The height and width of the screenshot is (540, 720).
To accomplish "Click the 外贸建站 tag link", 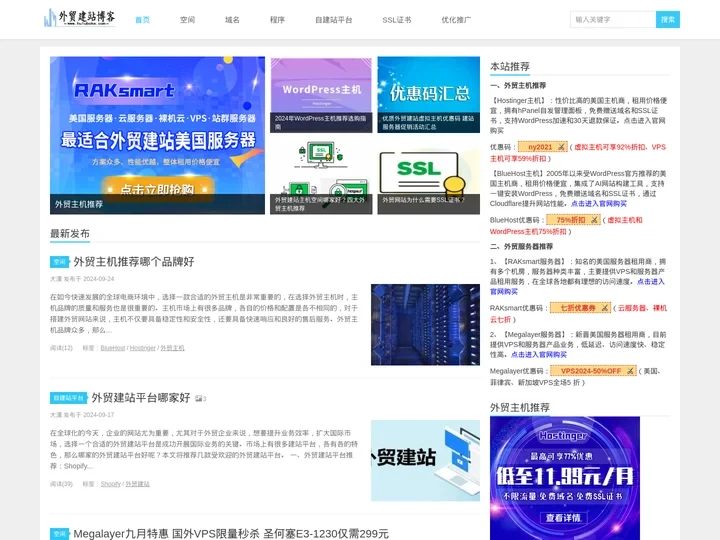I will coord(137,484).
